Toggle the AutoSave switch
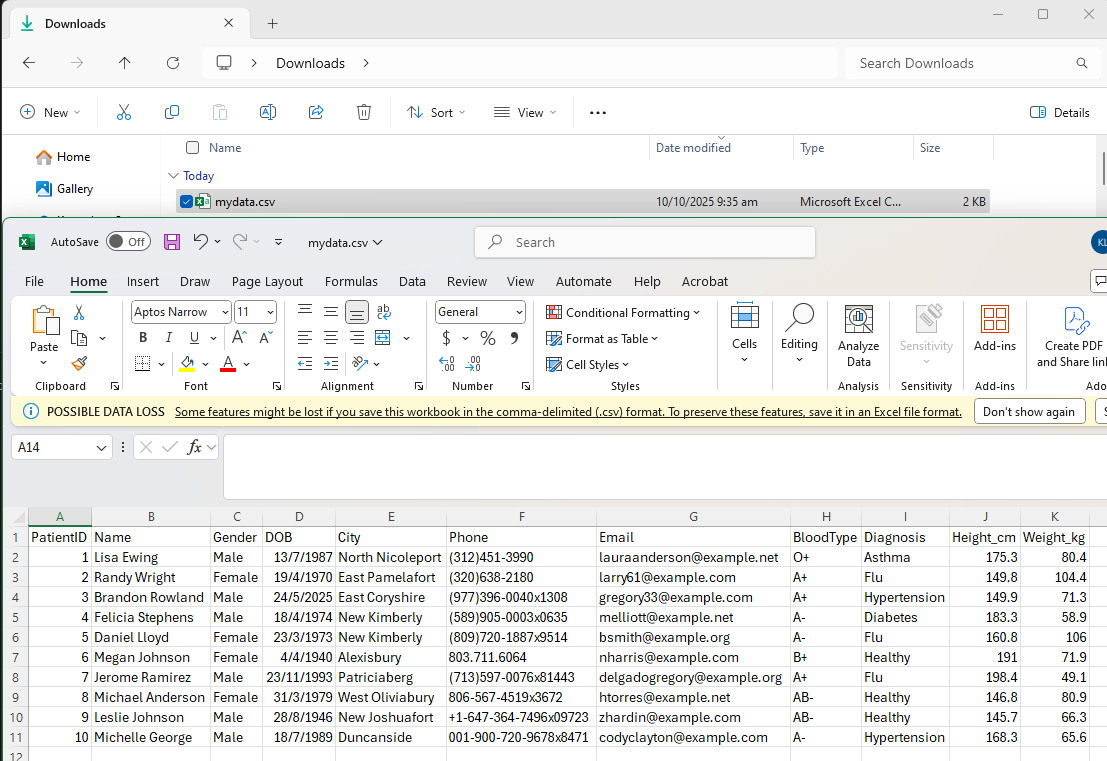This screenshot has height=761, width=1107. pos(127,242)
